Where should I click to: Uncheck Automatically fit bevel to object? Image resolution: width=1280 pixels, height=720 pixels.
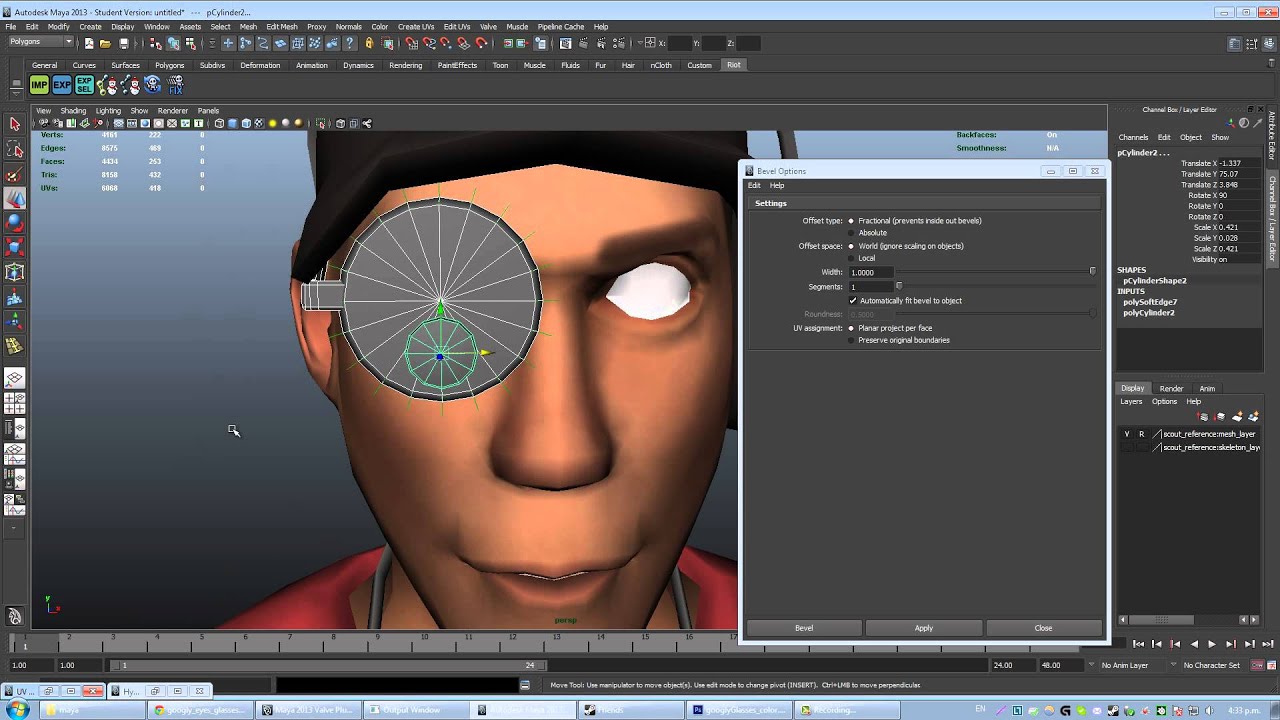(853, 301)
